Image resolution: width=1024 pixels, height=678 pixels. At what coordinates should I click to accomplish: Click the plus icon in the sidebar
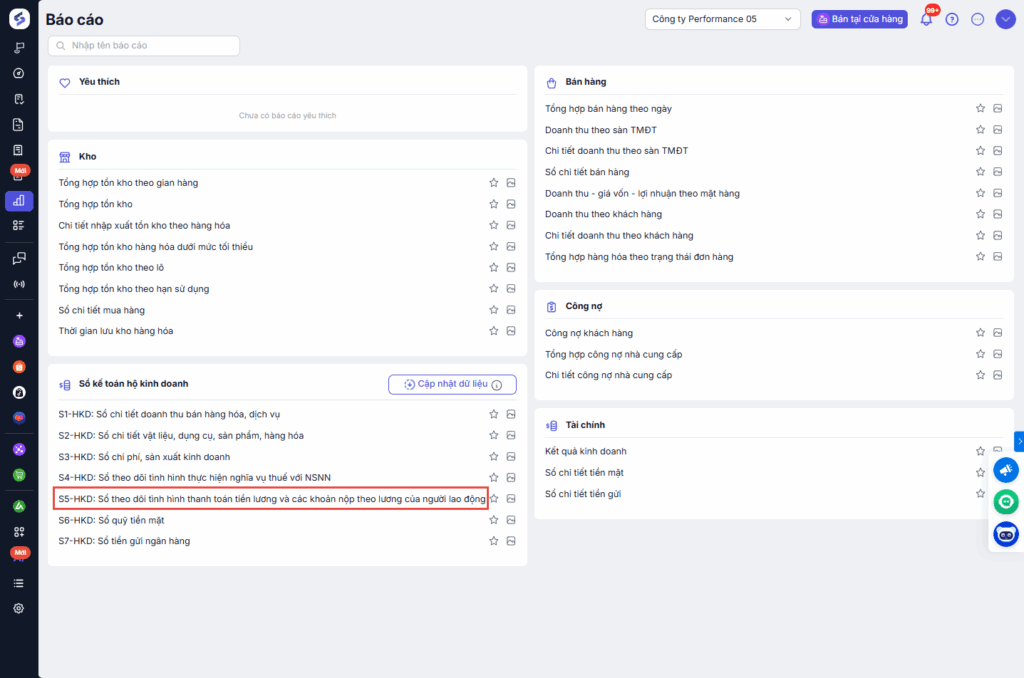18,316
